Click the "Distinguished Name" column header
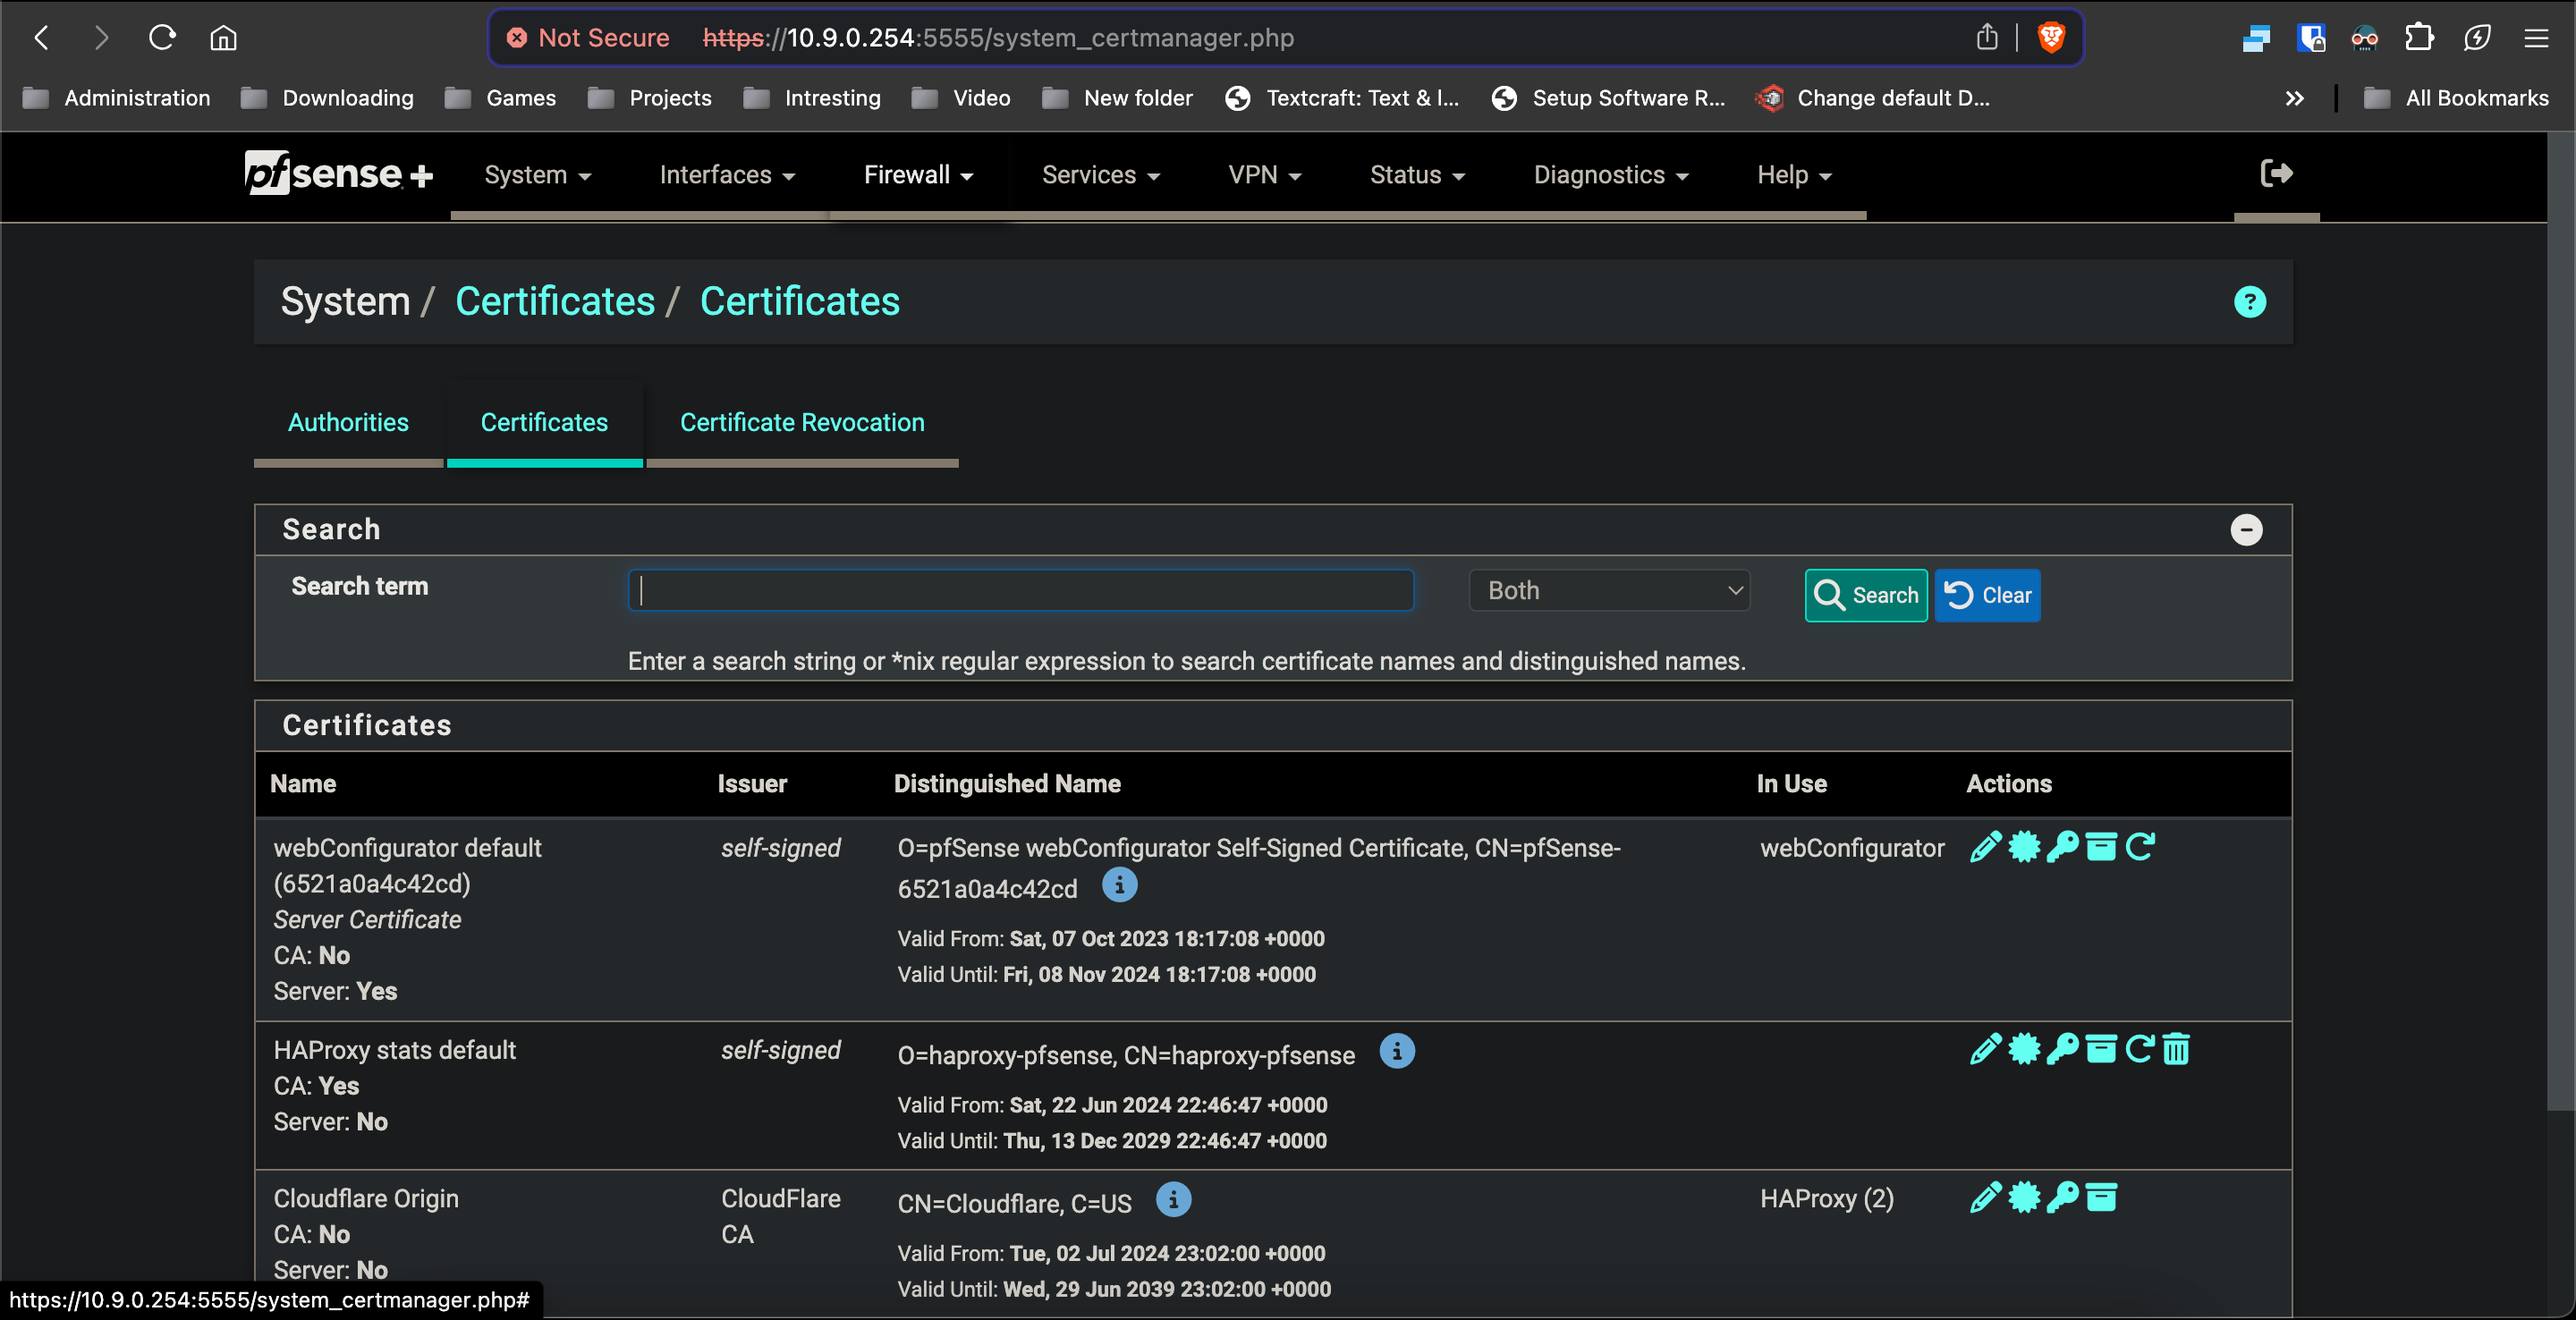Screen dimensions: 2576x1320 1007,784
